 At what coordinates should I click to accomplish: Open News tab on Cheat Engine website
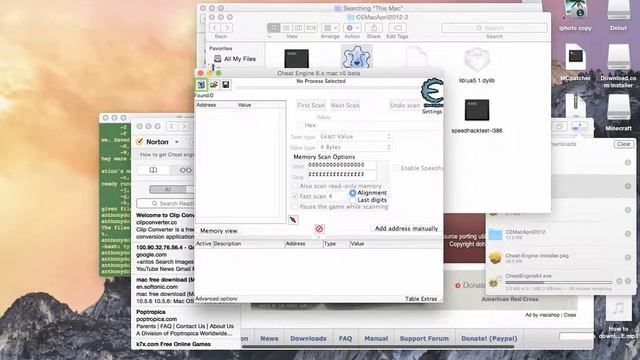pyautogui.click(x=269, y=338)
